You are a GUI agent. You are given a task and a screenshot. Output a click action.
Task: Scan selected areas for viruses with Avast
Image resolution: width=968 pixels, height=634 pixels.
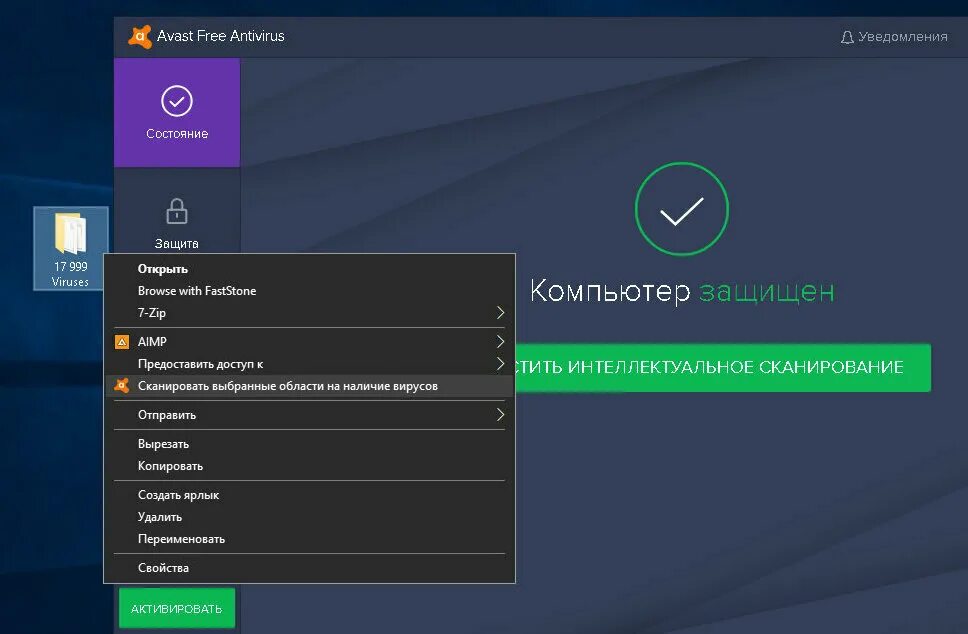pyautogui.click(x=309, y=386)
